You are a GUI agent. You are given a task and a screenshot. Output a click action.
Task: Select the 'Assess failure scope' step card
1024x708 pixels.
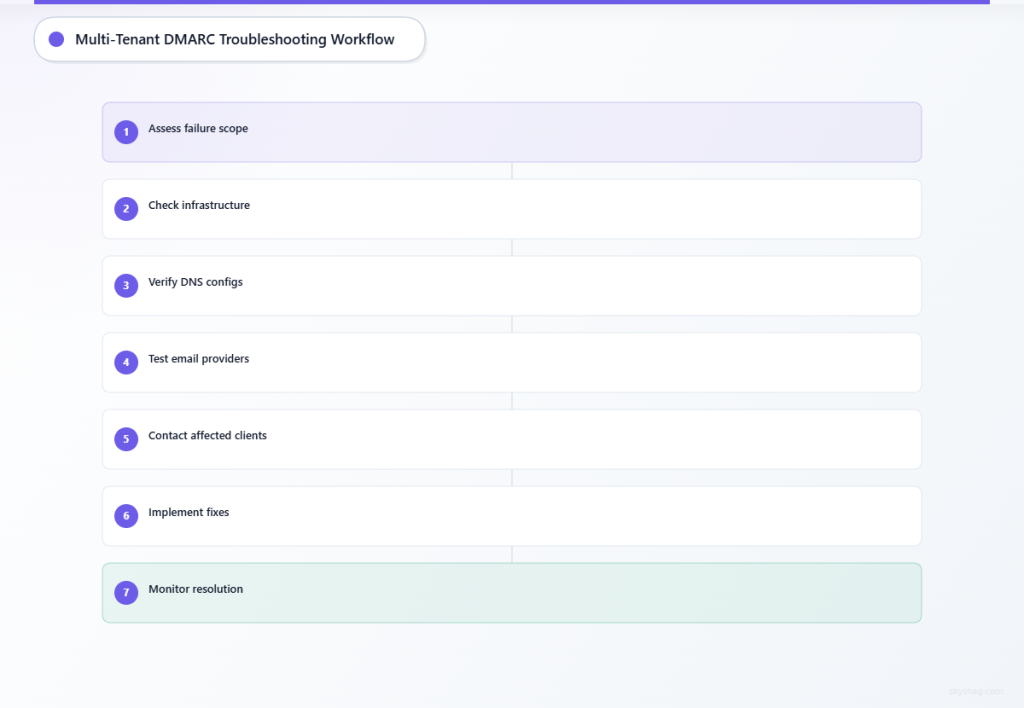[512, 131]
